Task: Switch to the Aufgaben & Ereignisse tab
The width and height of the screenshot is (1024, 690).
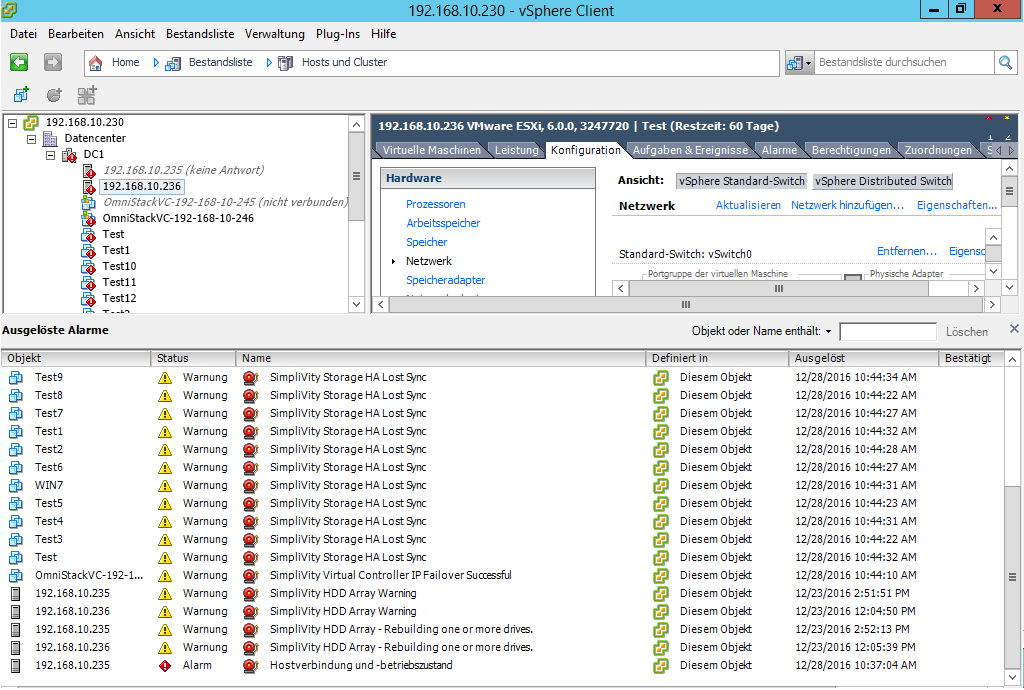Action: pyautogui.click(x=690, y=150)
